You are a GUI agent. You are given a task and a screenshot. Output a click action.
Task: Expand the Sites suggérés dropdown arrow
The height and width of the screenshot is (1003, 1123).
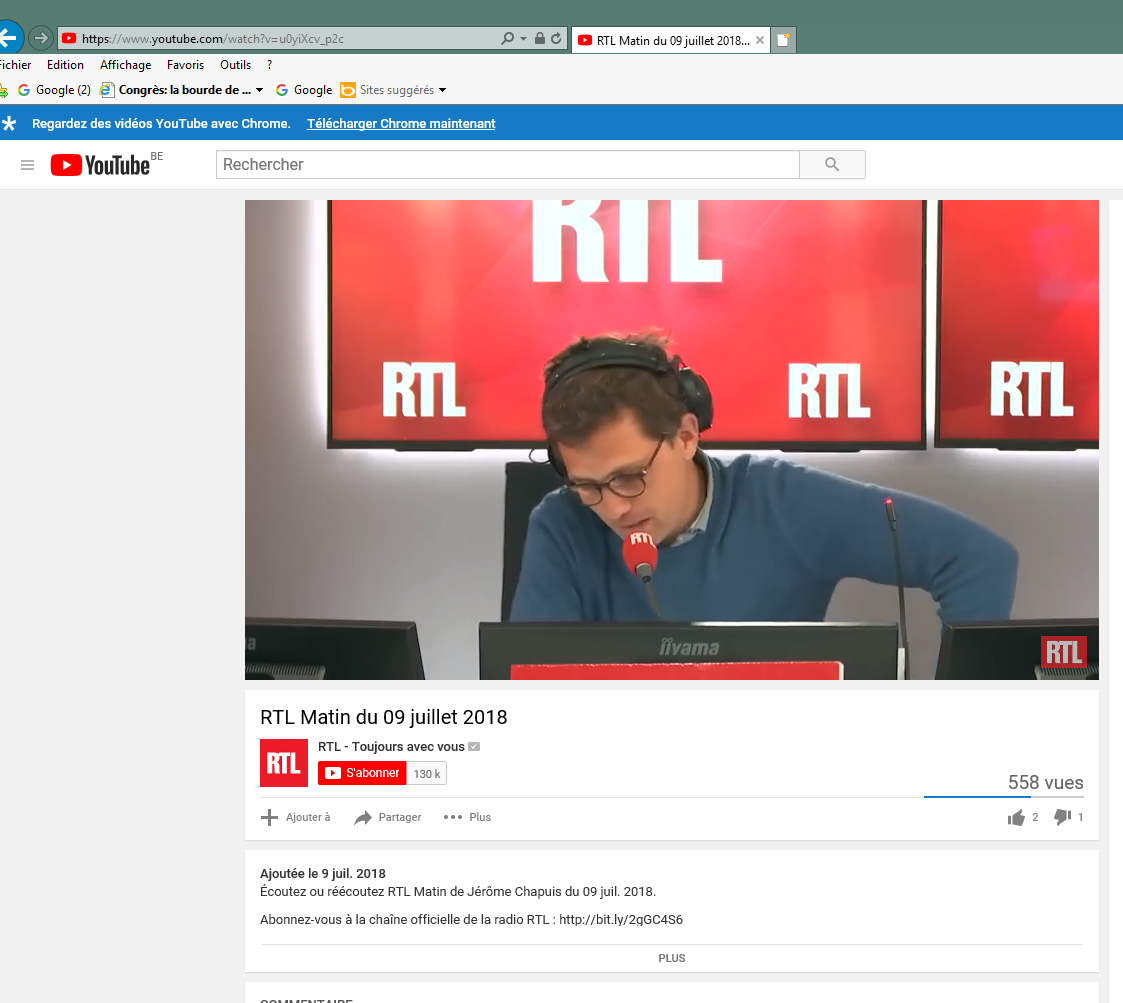pyautogui.click(x=443, y=90)
